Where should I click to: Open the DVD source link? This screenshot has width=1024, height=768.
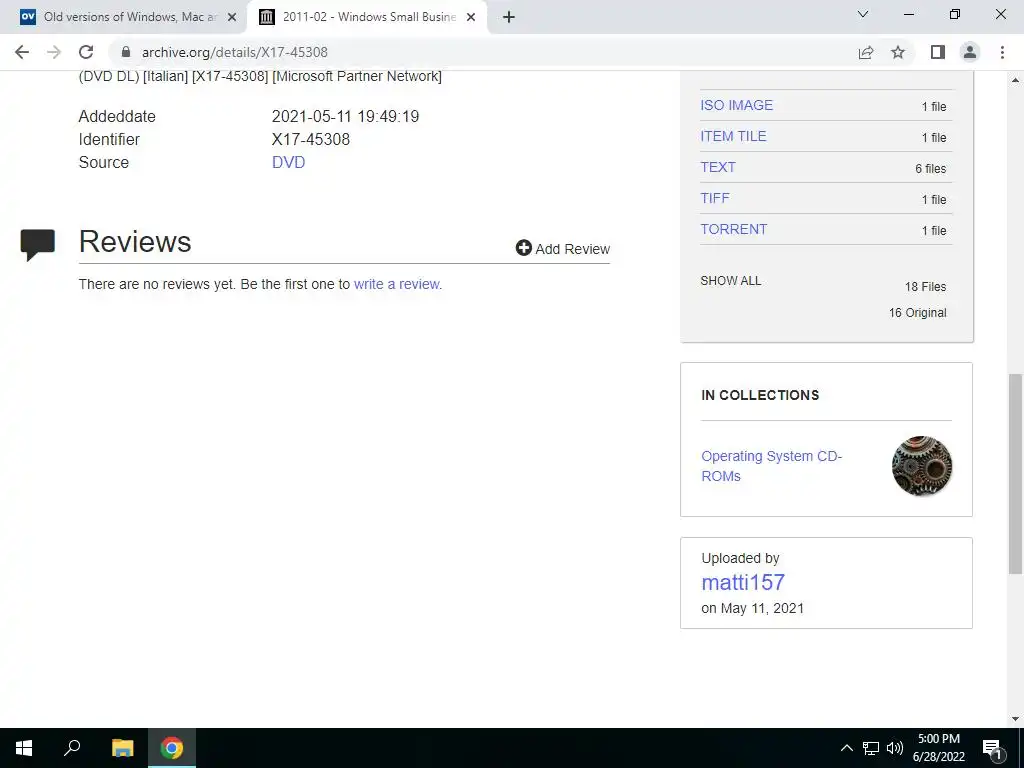[288, 162]
